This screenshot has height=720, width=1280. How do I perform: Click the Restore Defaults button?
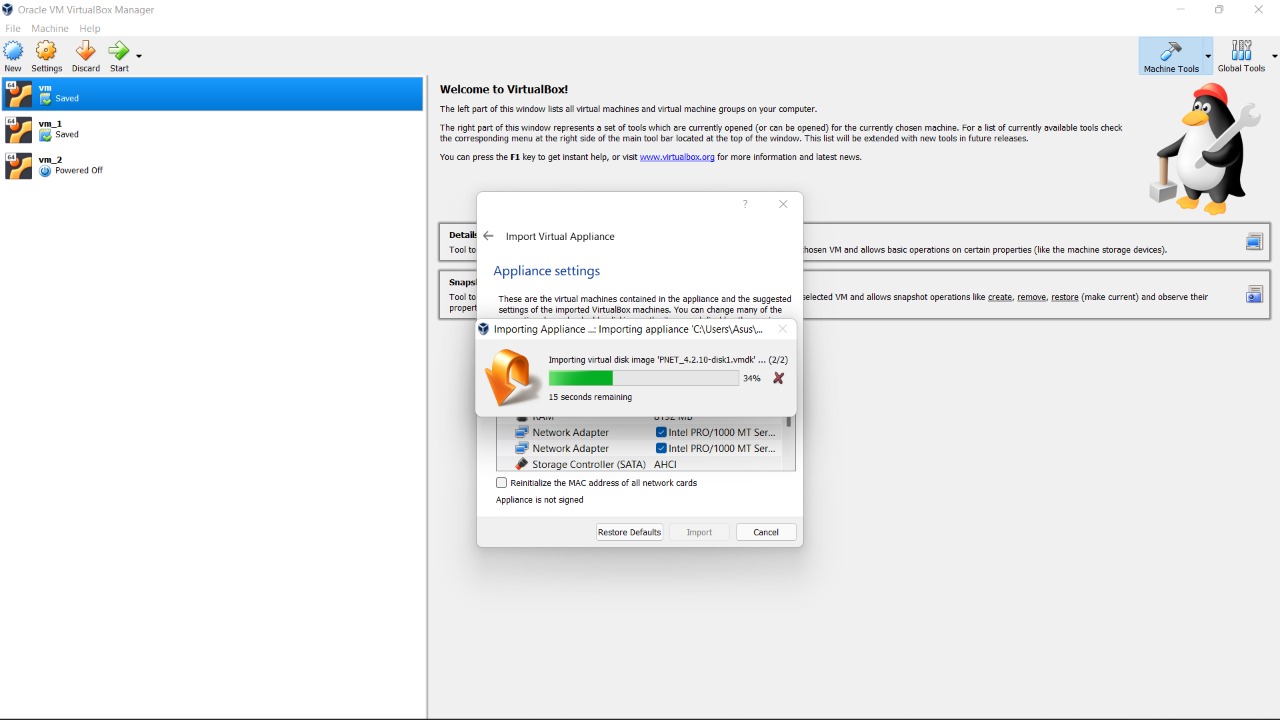point(629,532)
